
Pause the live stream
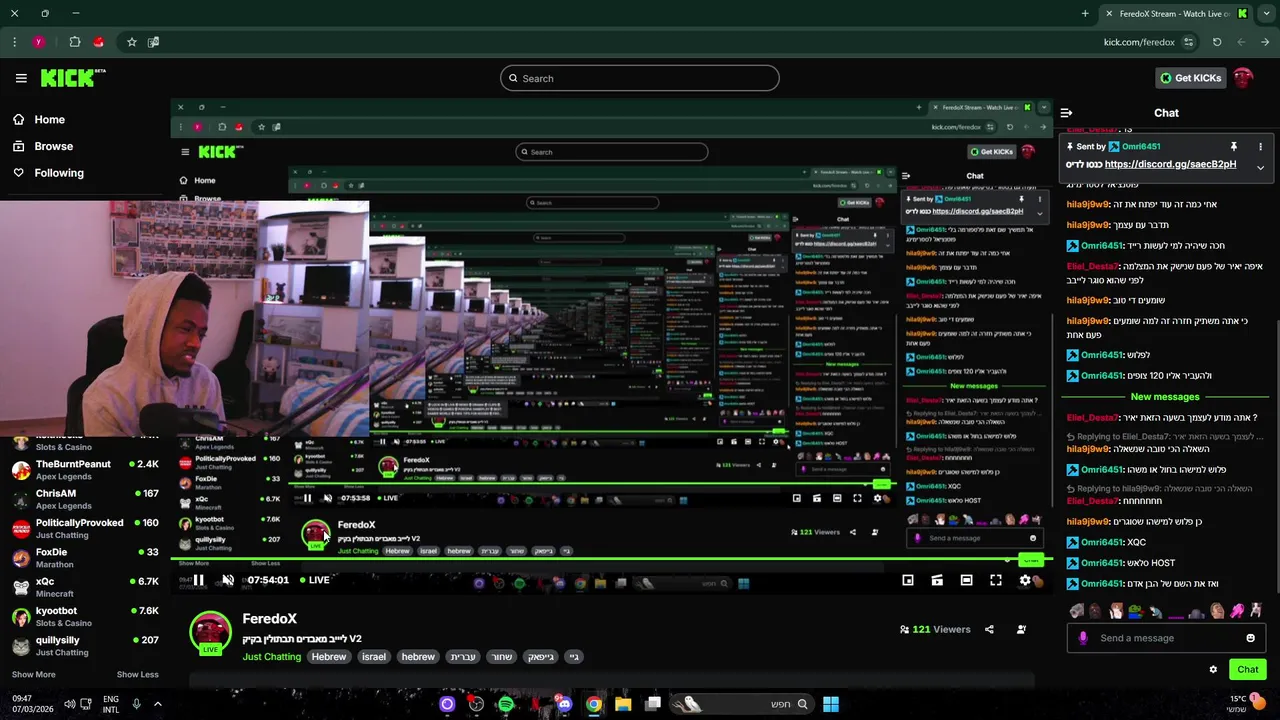click(x=198, y=580)
